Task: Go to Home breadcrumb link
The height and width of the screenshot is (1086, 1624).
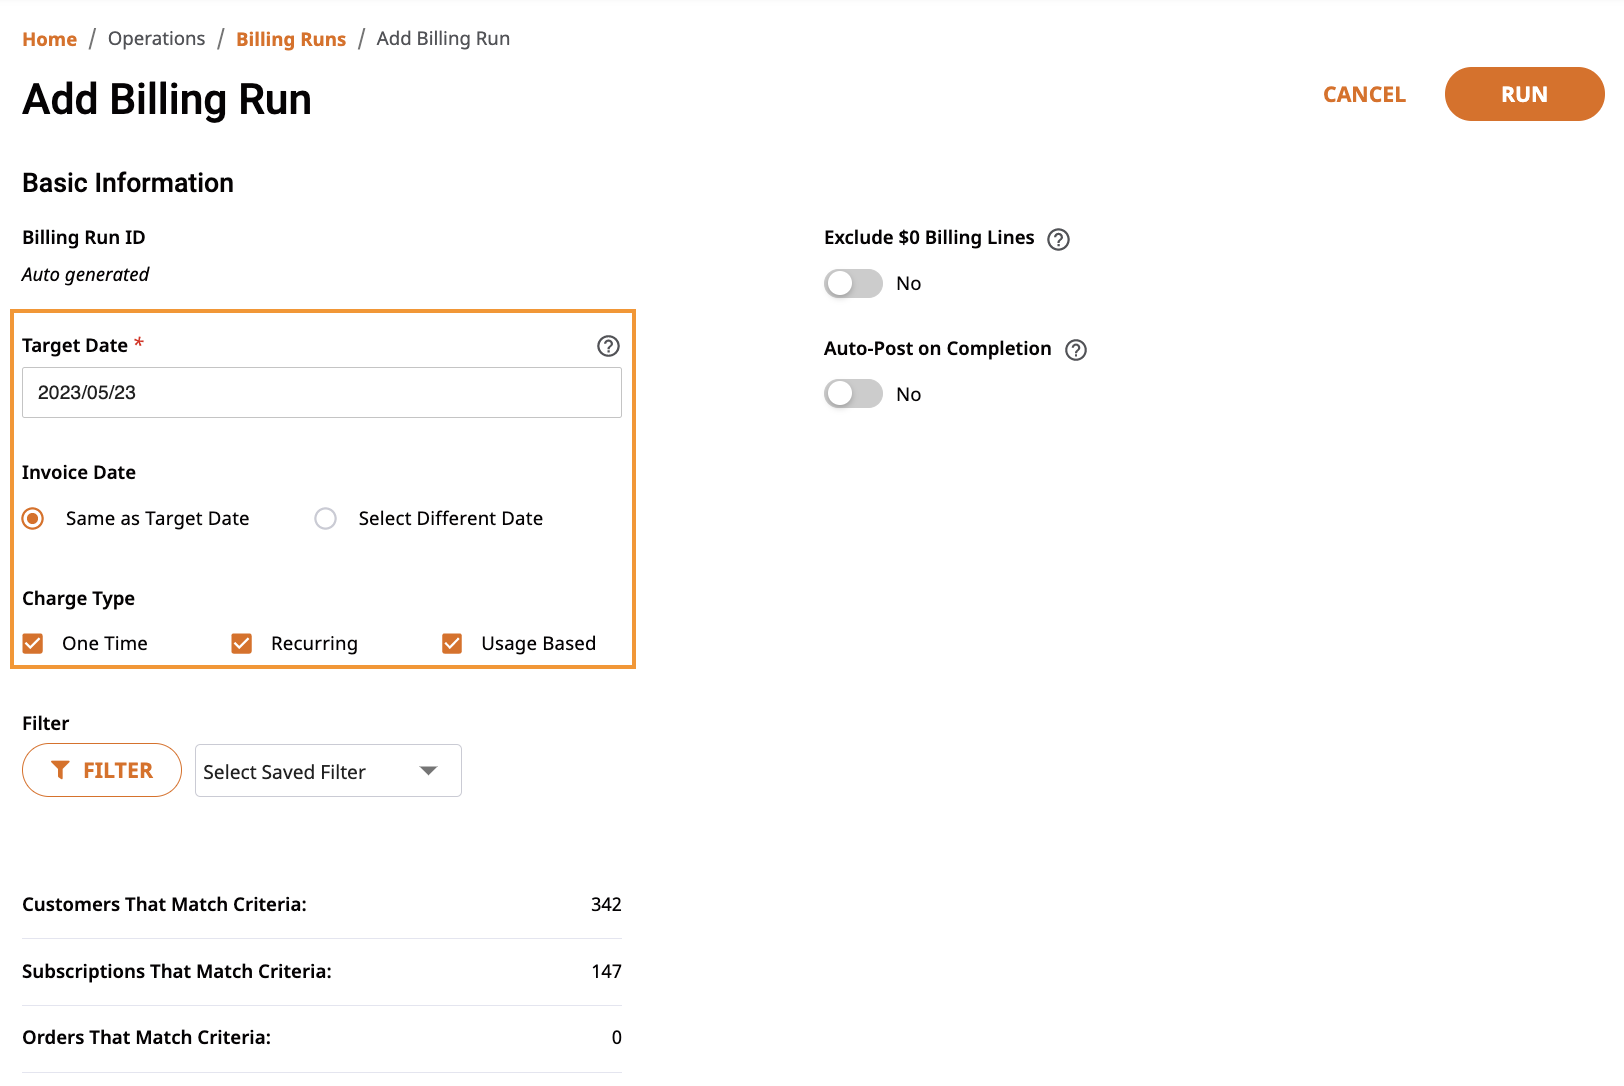Action: pos(50,39)
